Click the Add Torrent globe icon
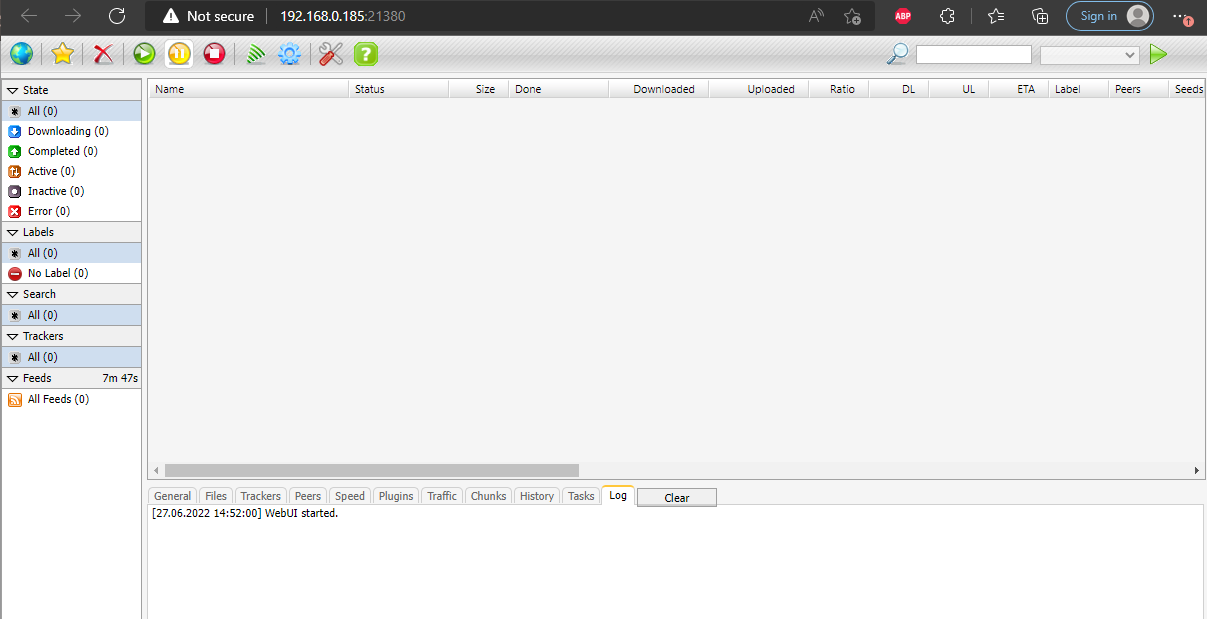The width and height of the screenshot is (1207, 619). 21,54
